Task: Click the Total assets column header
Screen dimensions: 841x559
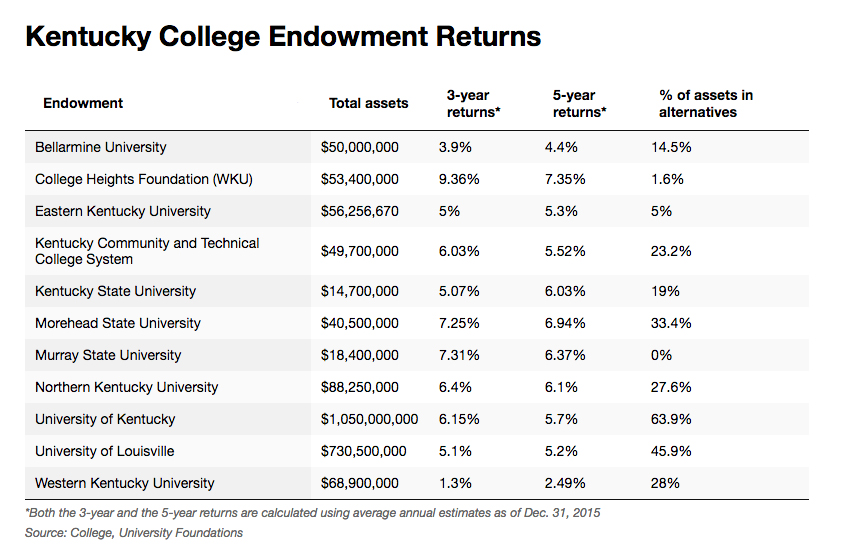Action: 368,103
